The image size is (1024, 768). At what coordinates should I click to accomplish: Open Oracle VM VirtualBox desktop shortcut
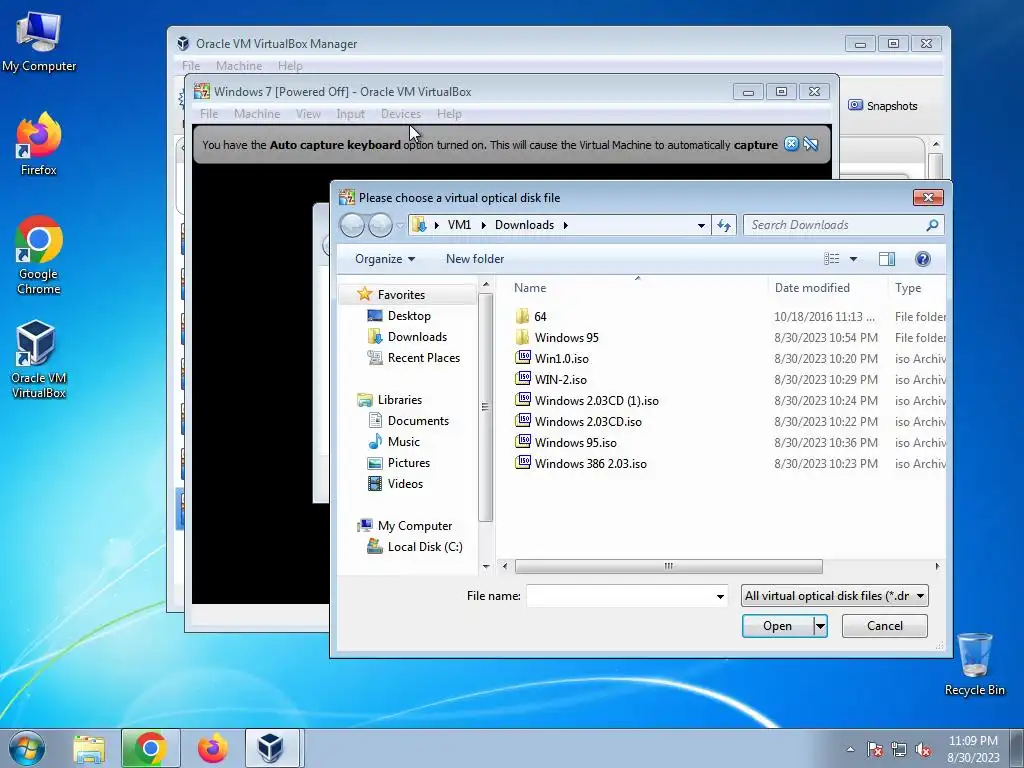tap(39, 359)
